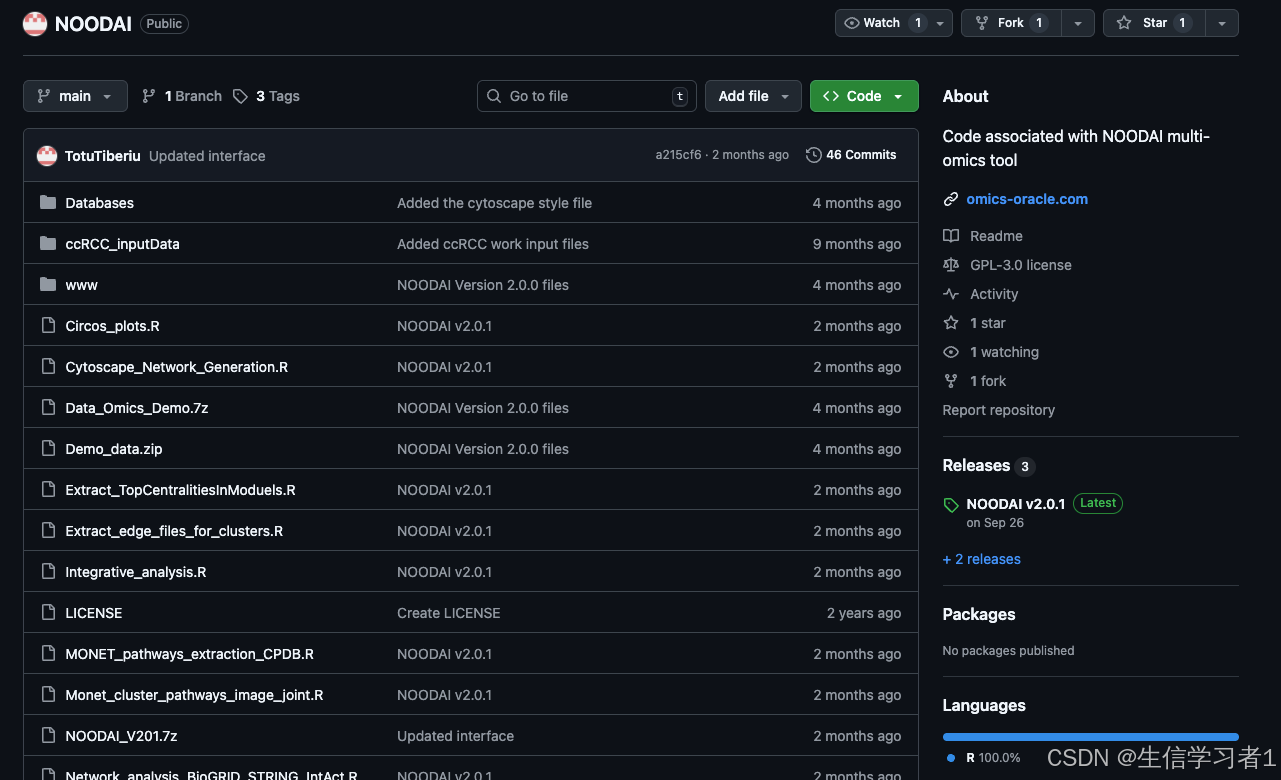1281x780 pixels.
Task: Click the green tag icon beside NOODAI v2.0.1
Action: click(x=951, y=505)
